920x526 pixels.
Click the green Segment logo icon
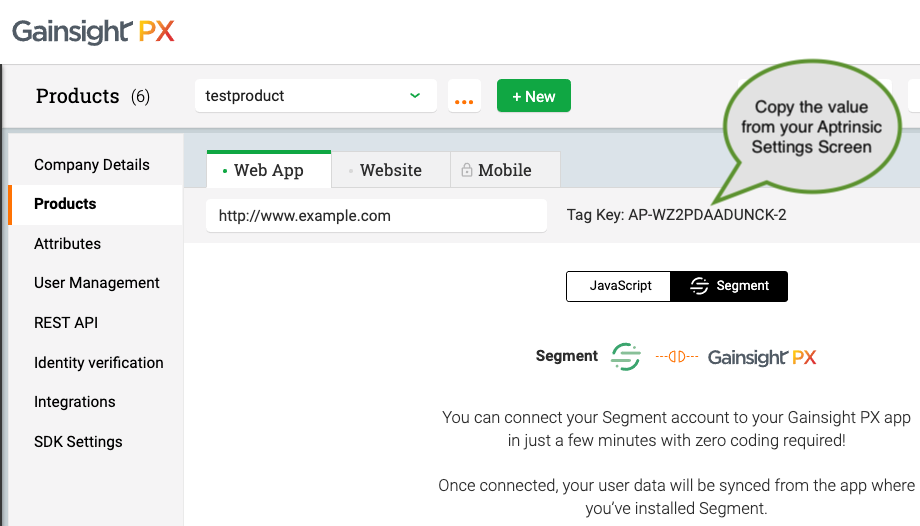click(626, 356)
